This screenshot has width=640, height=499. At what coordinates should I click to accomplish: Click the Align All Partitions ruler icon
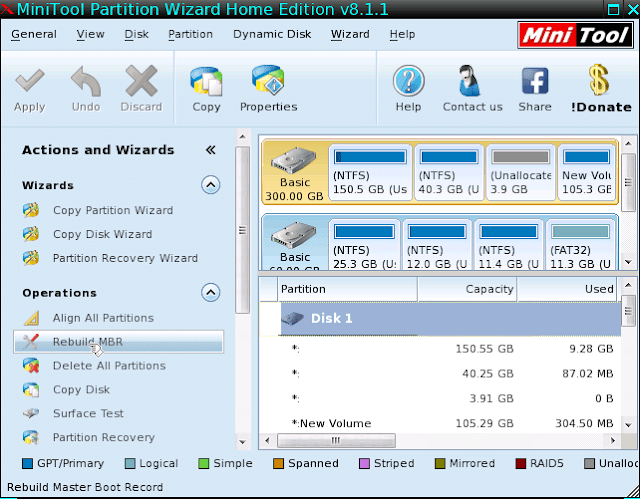pyautogui.click(x=31, y=318)
